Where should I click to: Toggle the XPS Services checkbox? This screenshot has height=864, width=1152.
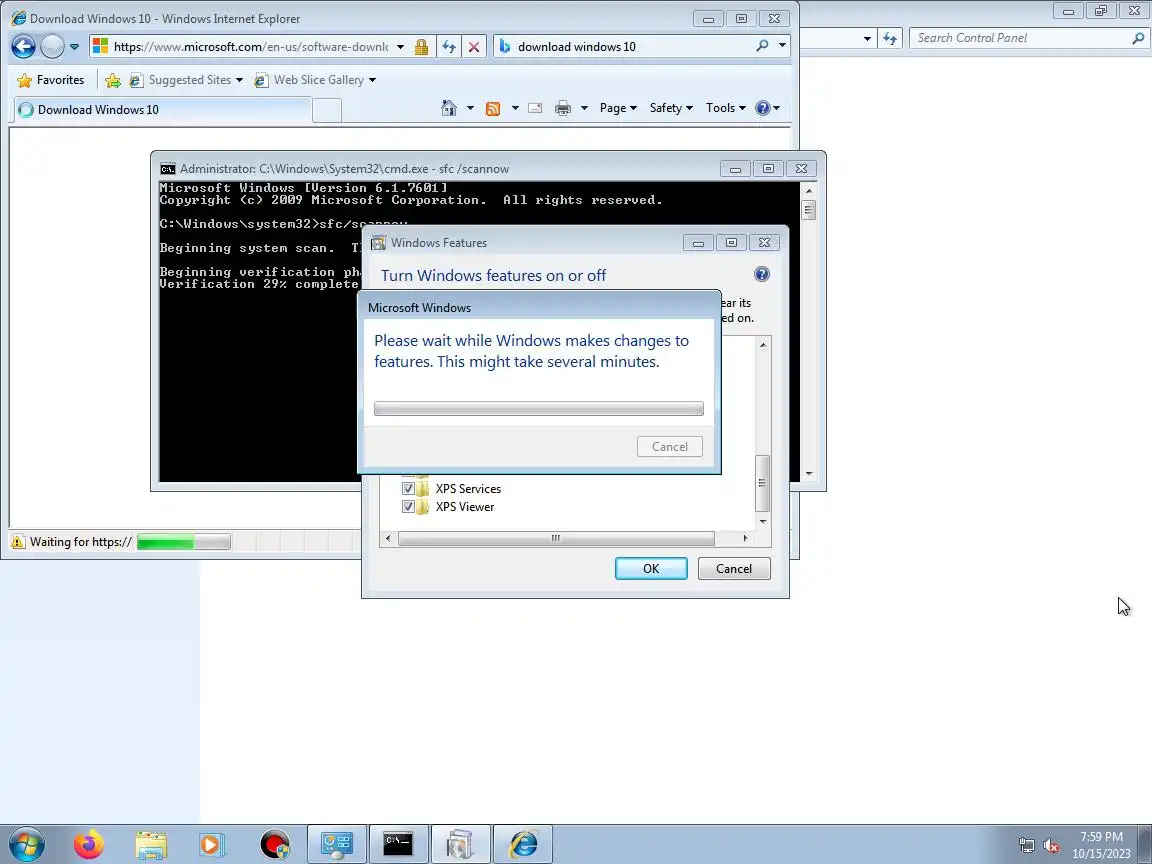click(408, 489)
